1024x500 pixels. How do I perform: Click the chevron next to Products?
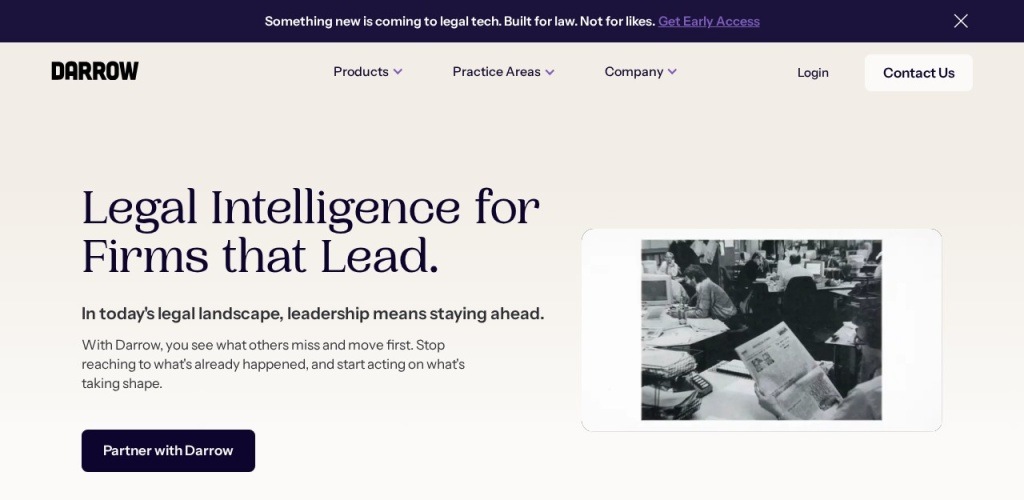point(398,72)
